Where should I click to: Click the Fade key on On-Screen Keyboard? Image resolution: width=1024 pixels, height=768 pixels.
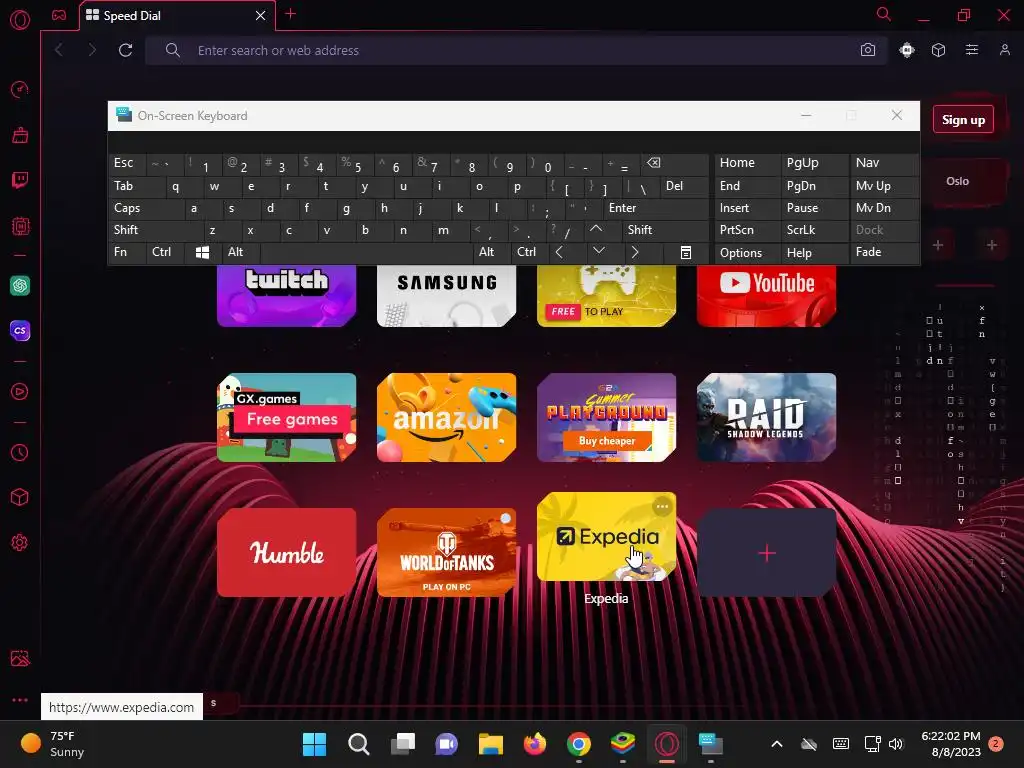coord(884,252)
